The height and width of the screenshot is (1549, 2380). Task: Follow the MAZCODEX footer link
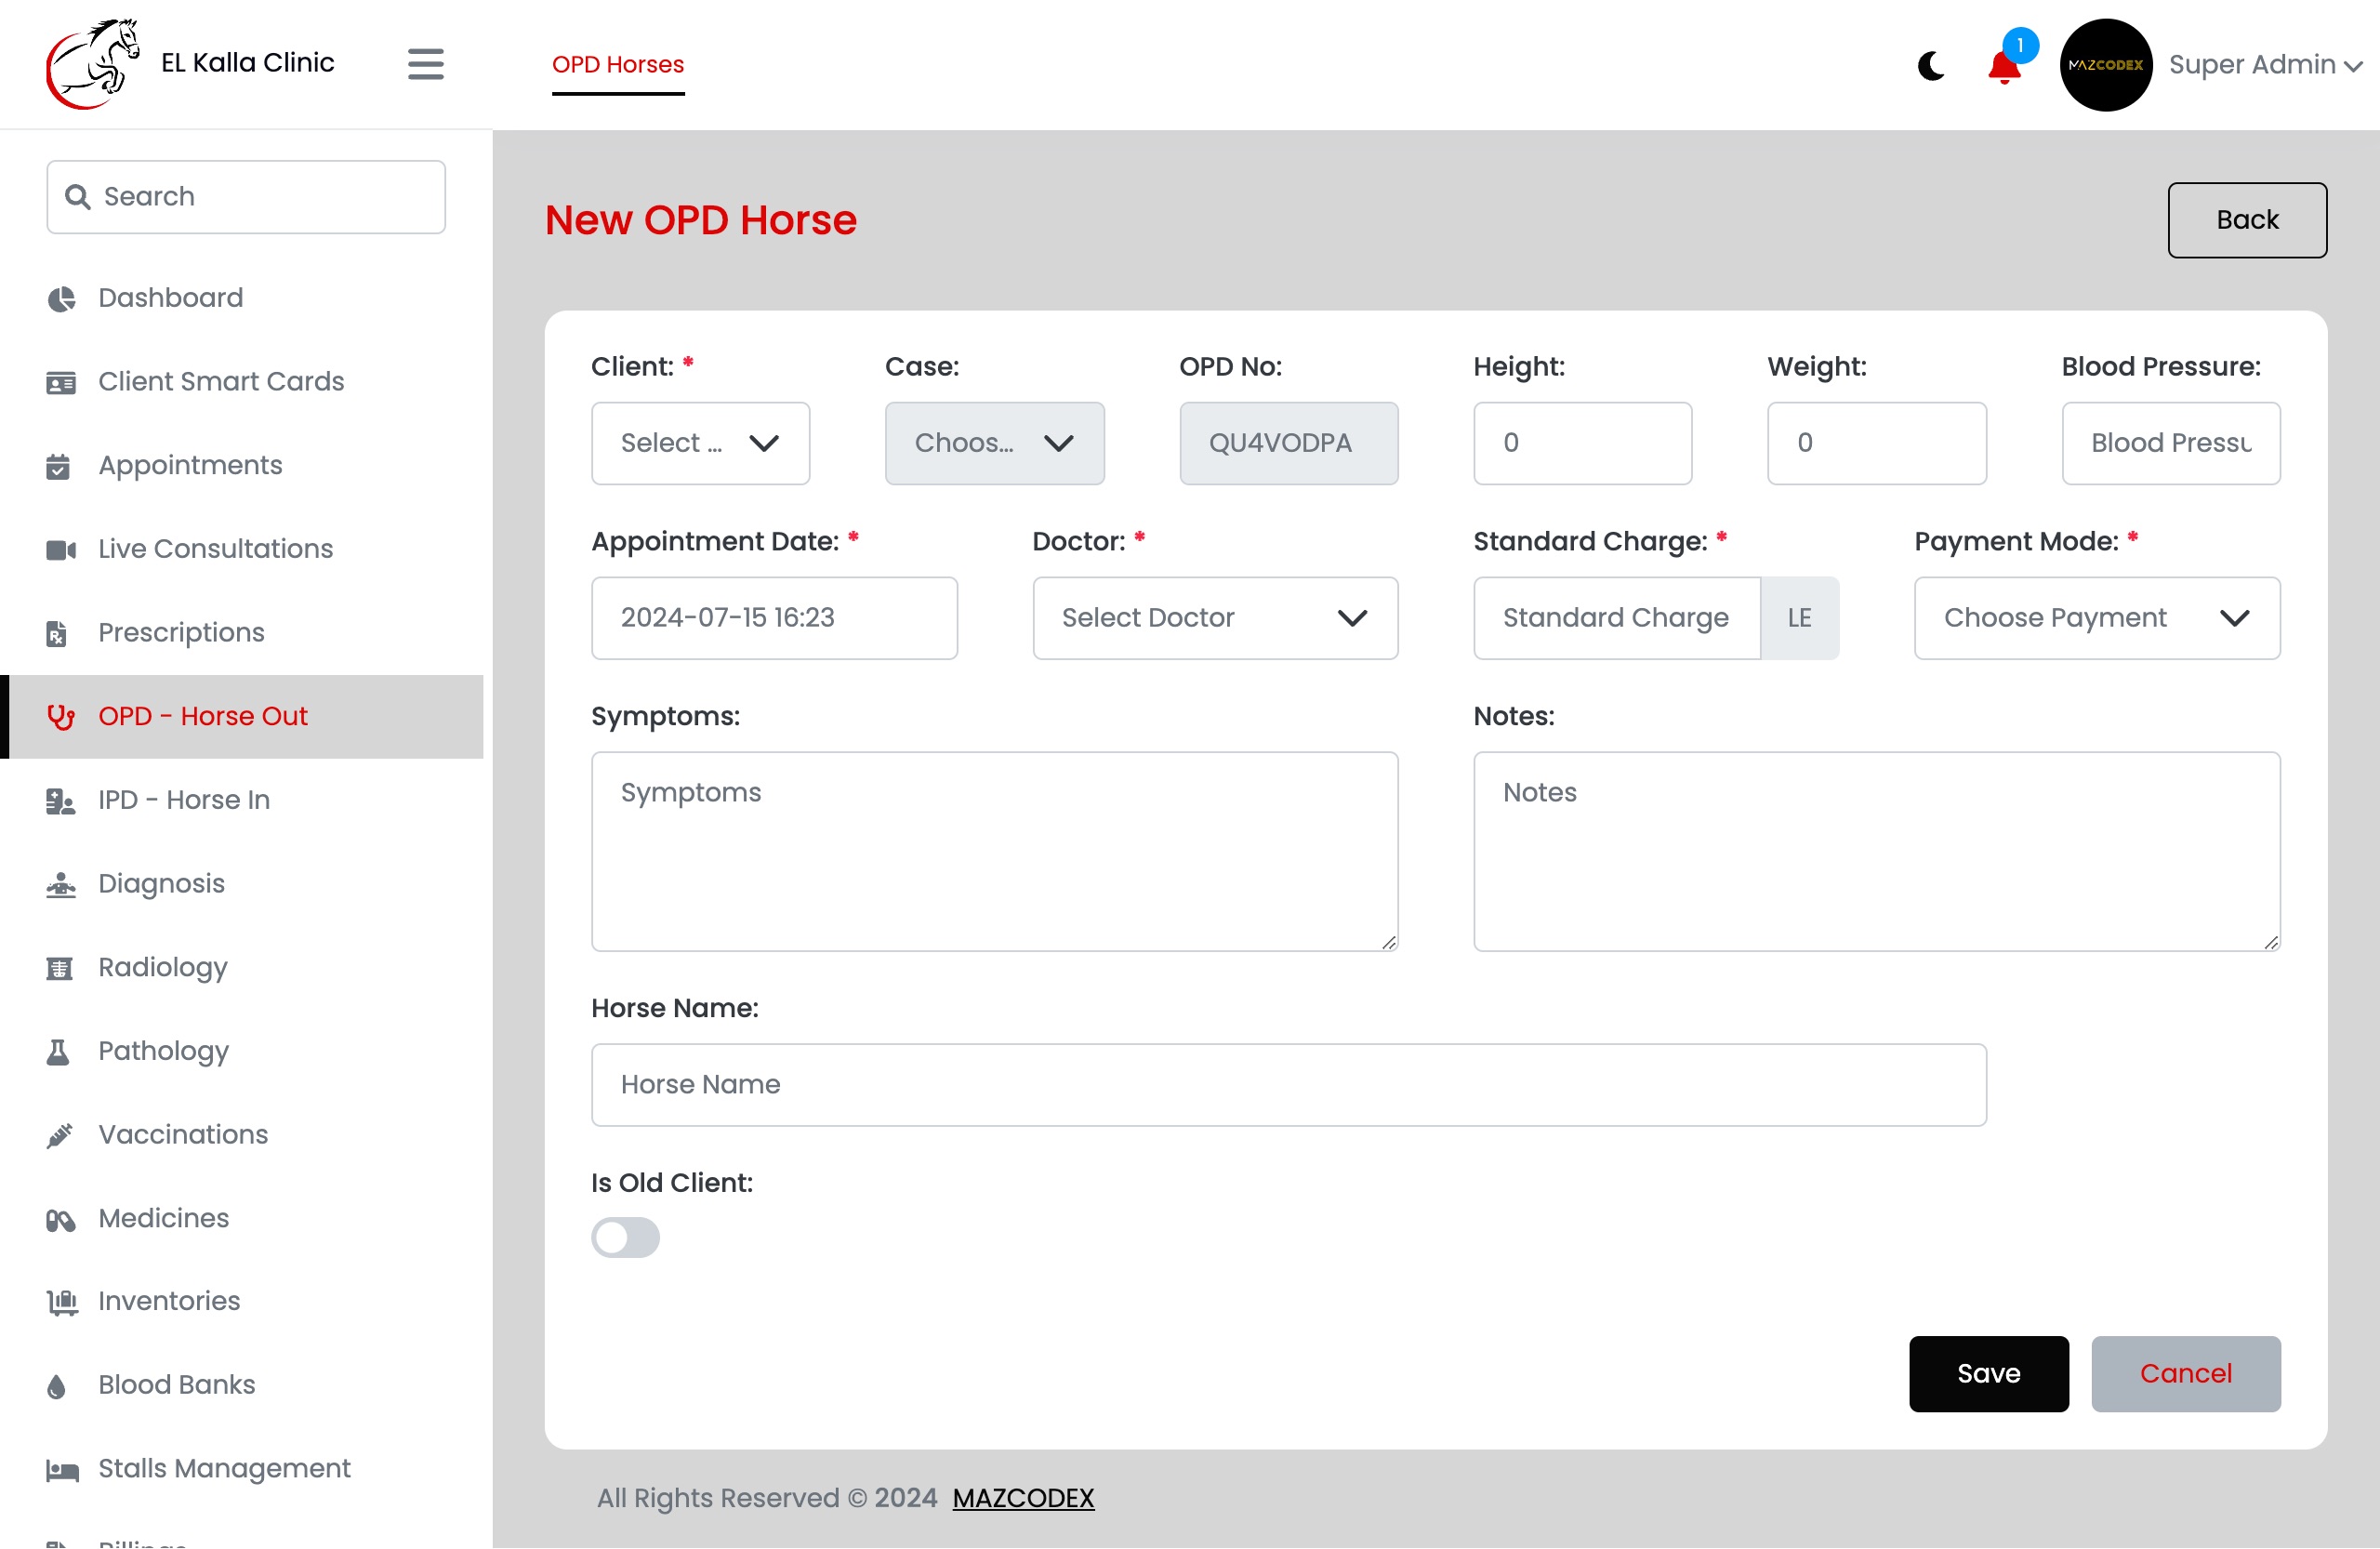(1023, 1498)
